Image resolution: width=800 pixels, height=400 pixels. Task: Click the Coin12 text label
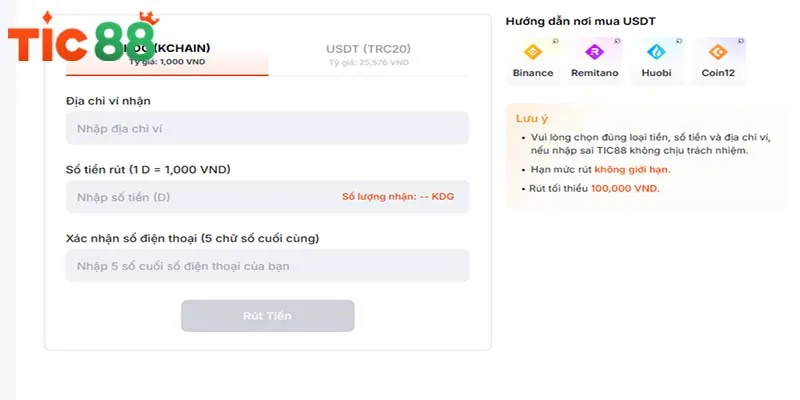pos(717,73)
